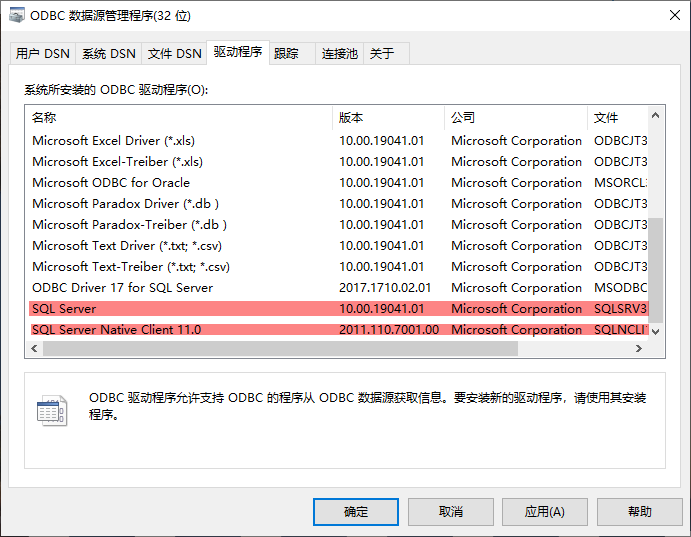Select Microsoft Paradox Driver (*.db ) row
This screenshot has height=537, width=691.
point(338,204)
